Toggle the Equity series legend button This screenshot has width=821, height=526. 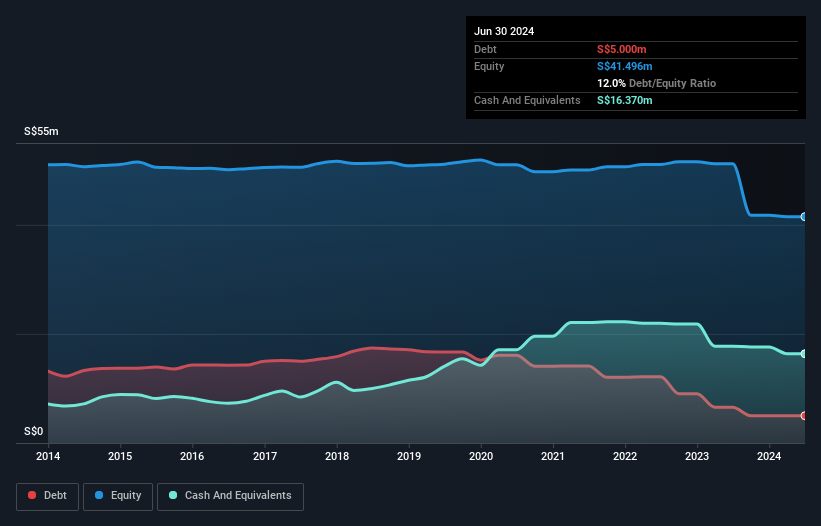[118, 496]
